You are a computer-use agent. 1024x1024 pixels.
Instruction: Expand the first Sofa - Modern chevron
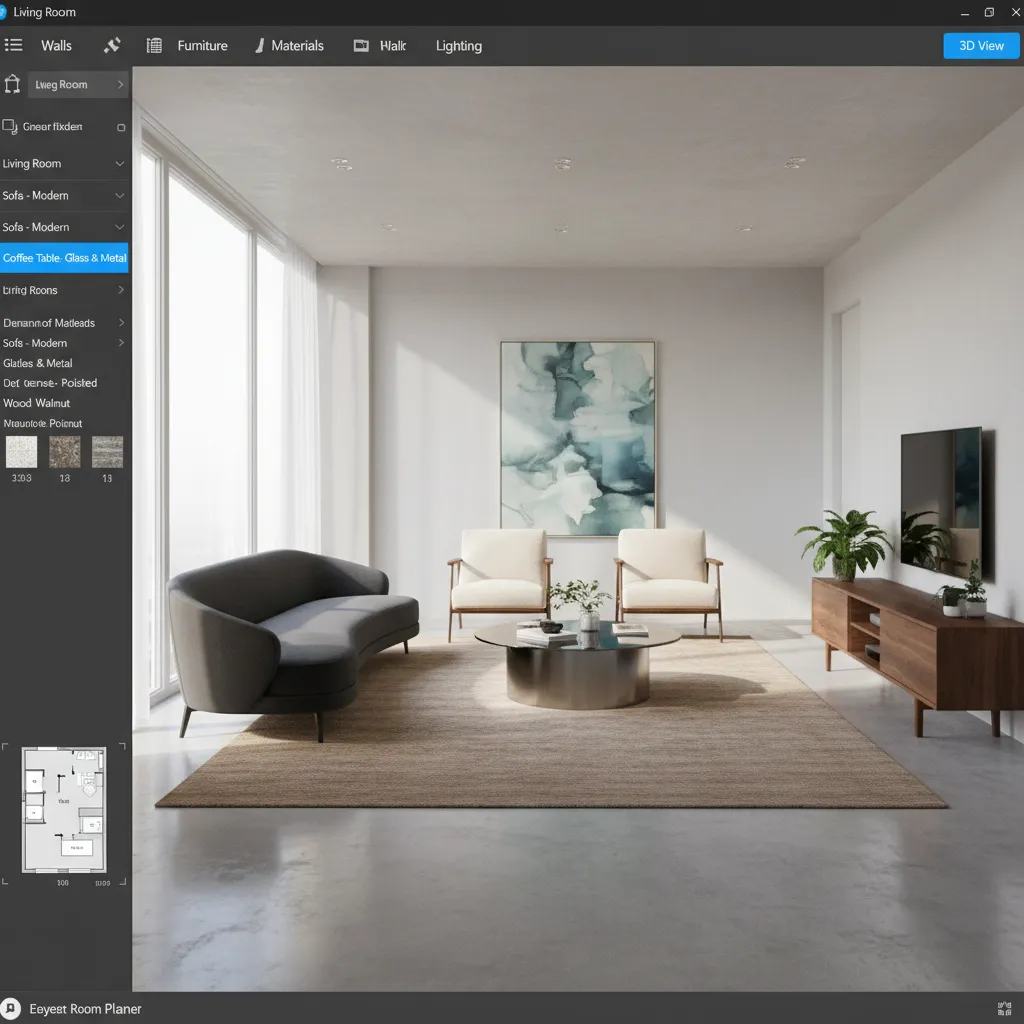click(120, 196)
